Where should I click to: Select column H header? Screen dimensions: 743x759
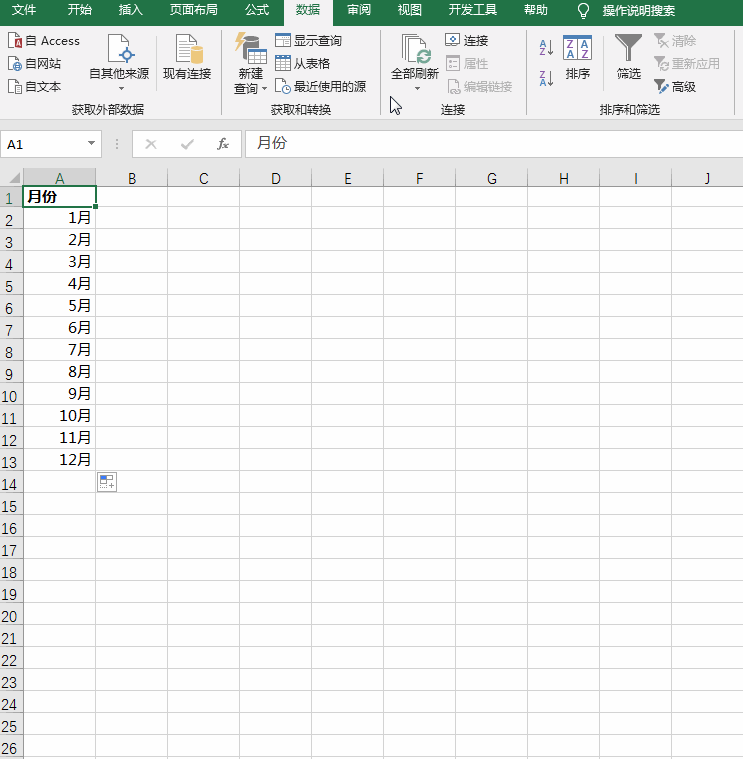[x=563, y=178]
